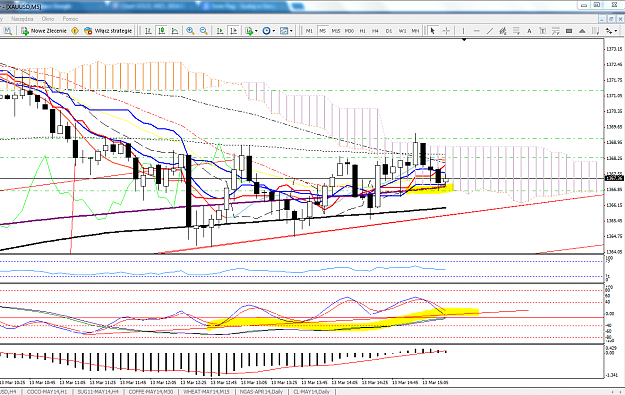This screenshot has height=395, width=625.
Task: Open the Okno menu
Action: [48, 19]
